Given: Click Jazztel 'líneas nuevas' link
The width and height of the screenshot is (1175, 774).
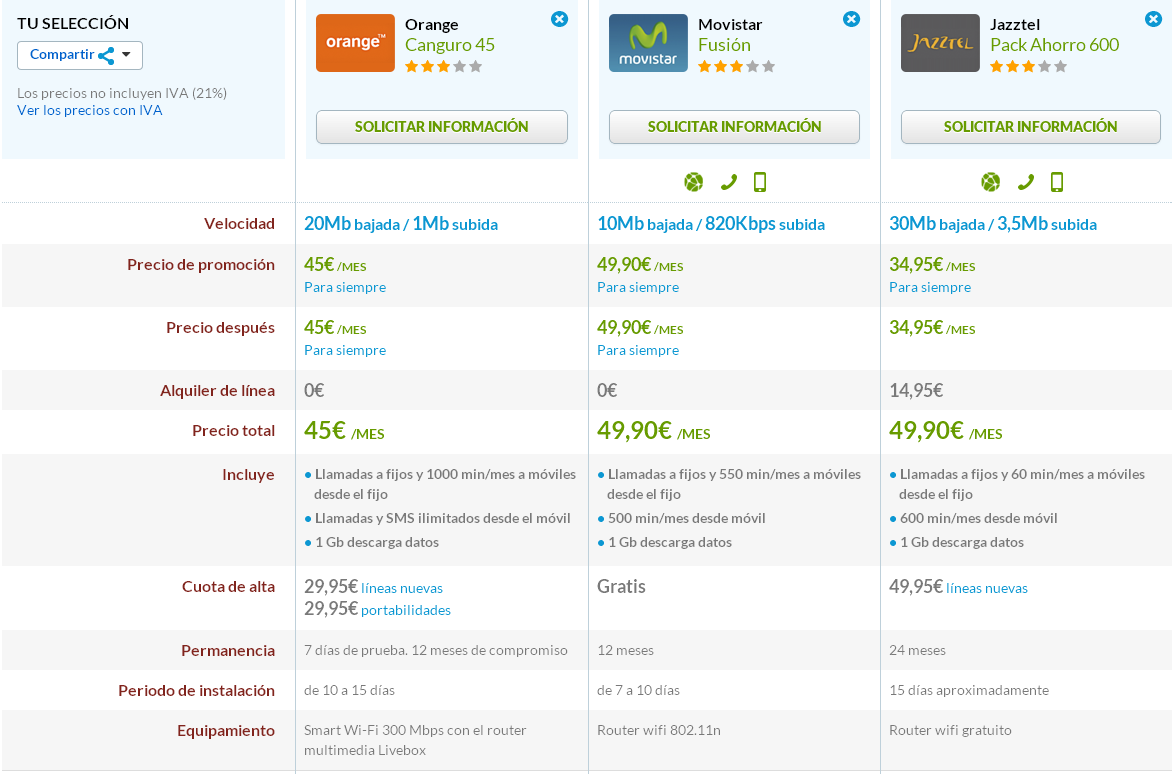Looking at the screenshot, I should pyautogui.click(x=987, y=588).
